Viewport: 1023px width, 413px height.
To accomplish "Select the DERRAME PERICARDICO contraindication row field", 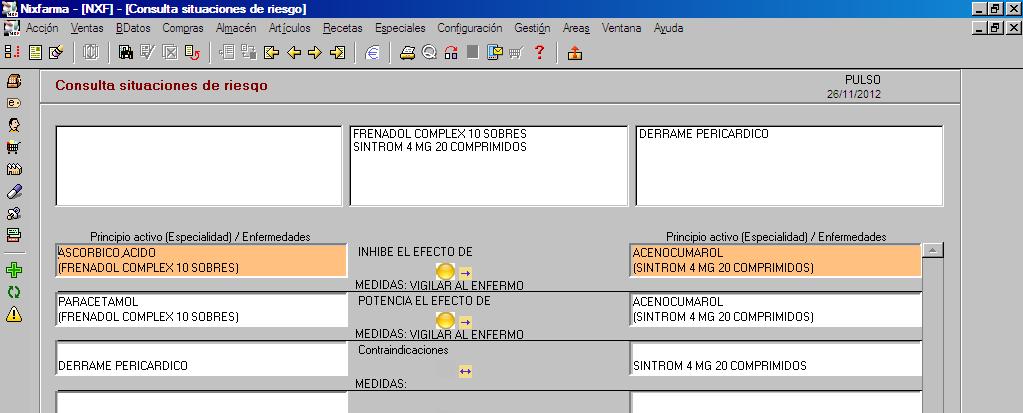I will [x=202, y=359].
